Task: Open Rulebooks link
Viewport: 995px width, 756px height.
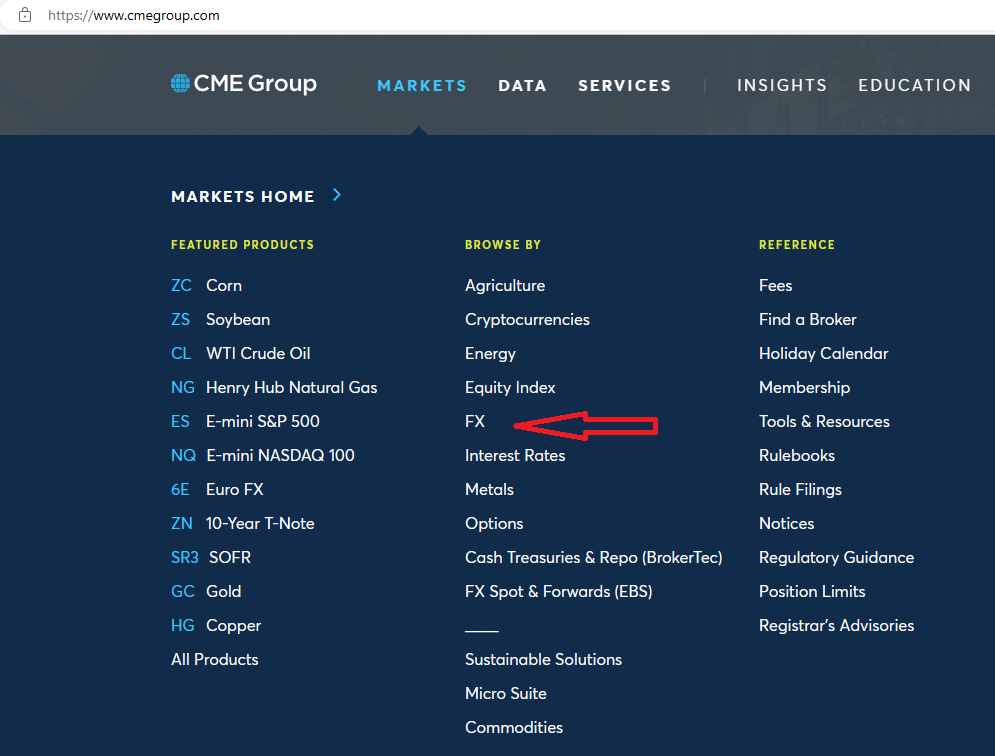Action: click(797, 456)
